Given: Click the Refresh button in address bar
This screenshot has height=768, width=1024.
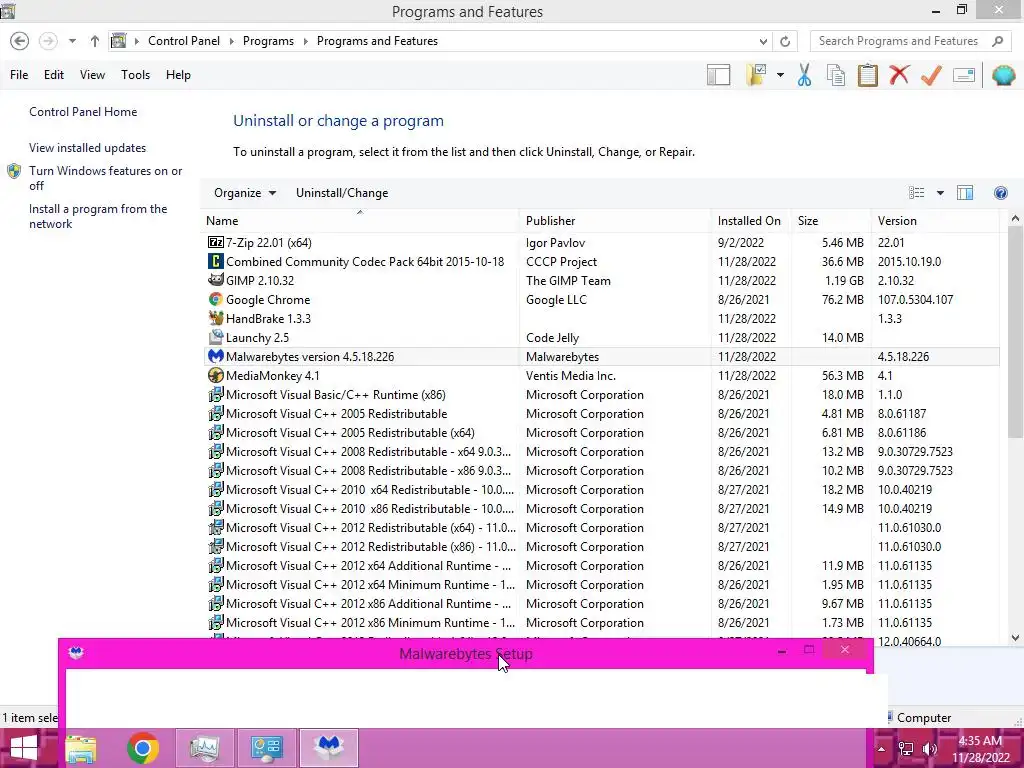Looking at the screenshot, I should (785, 41).
